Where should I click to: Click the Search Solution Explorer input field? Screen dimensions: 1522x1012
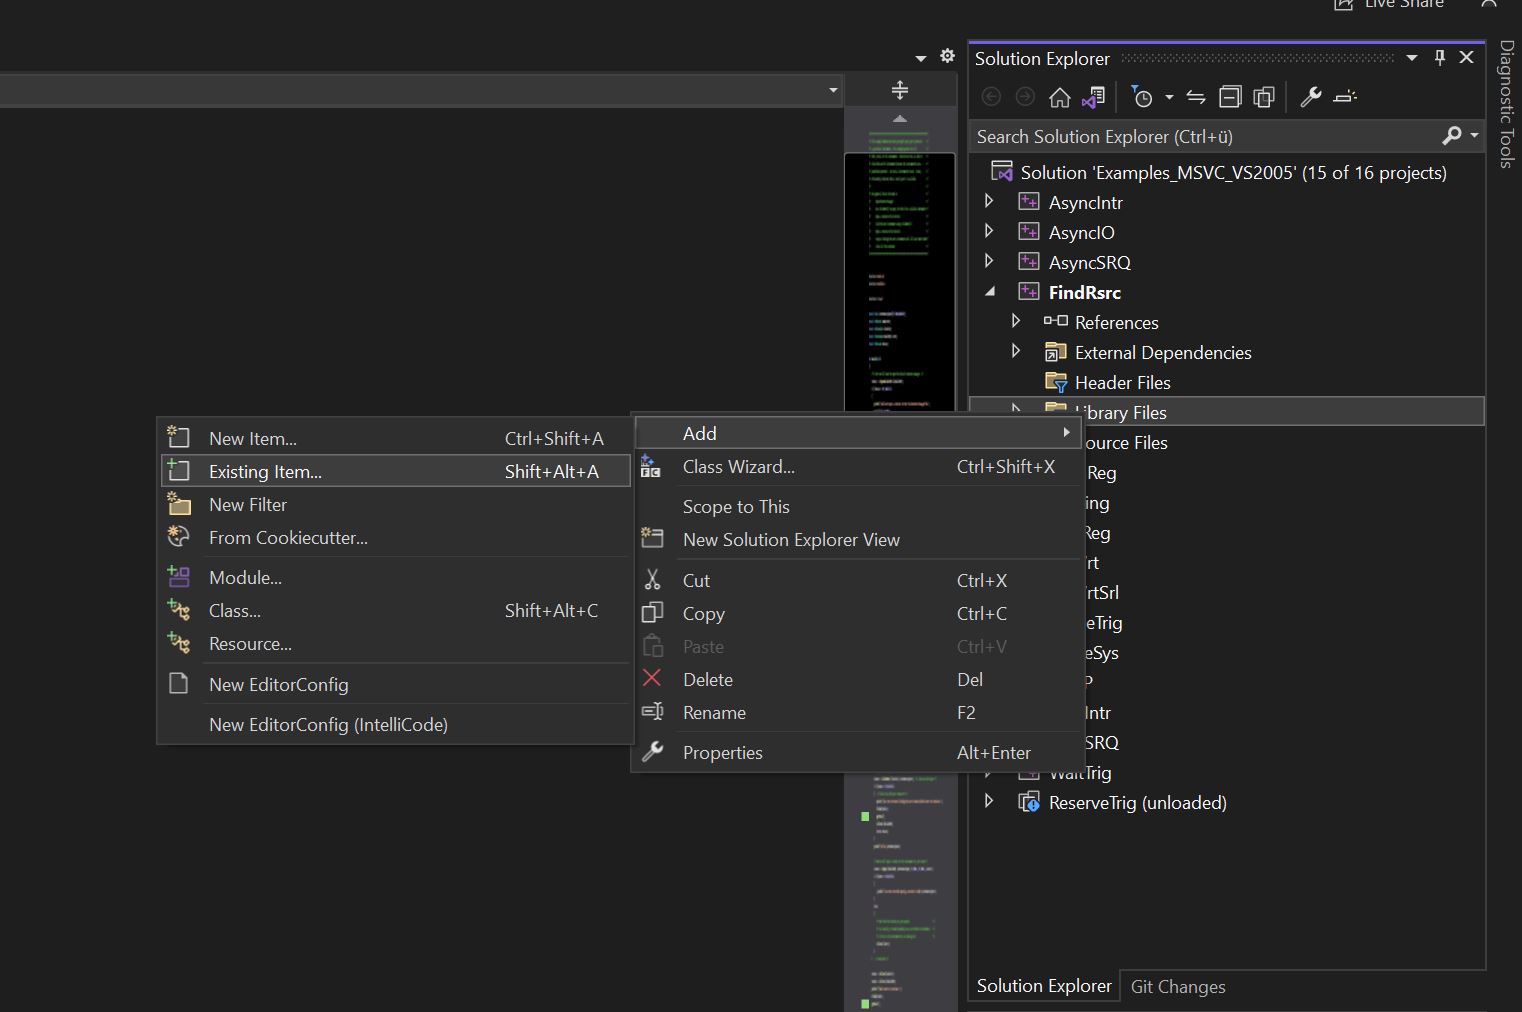(1205, 136)
